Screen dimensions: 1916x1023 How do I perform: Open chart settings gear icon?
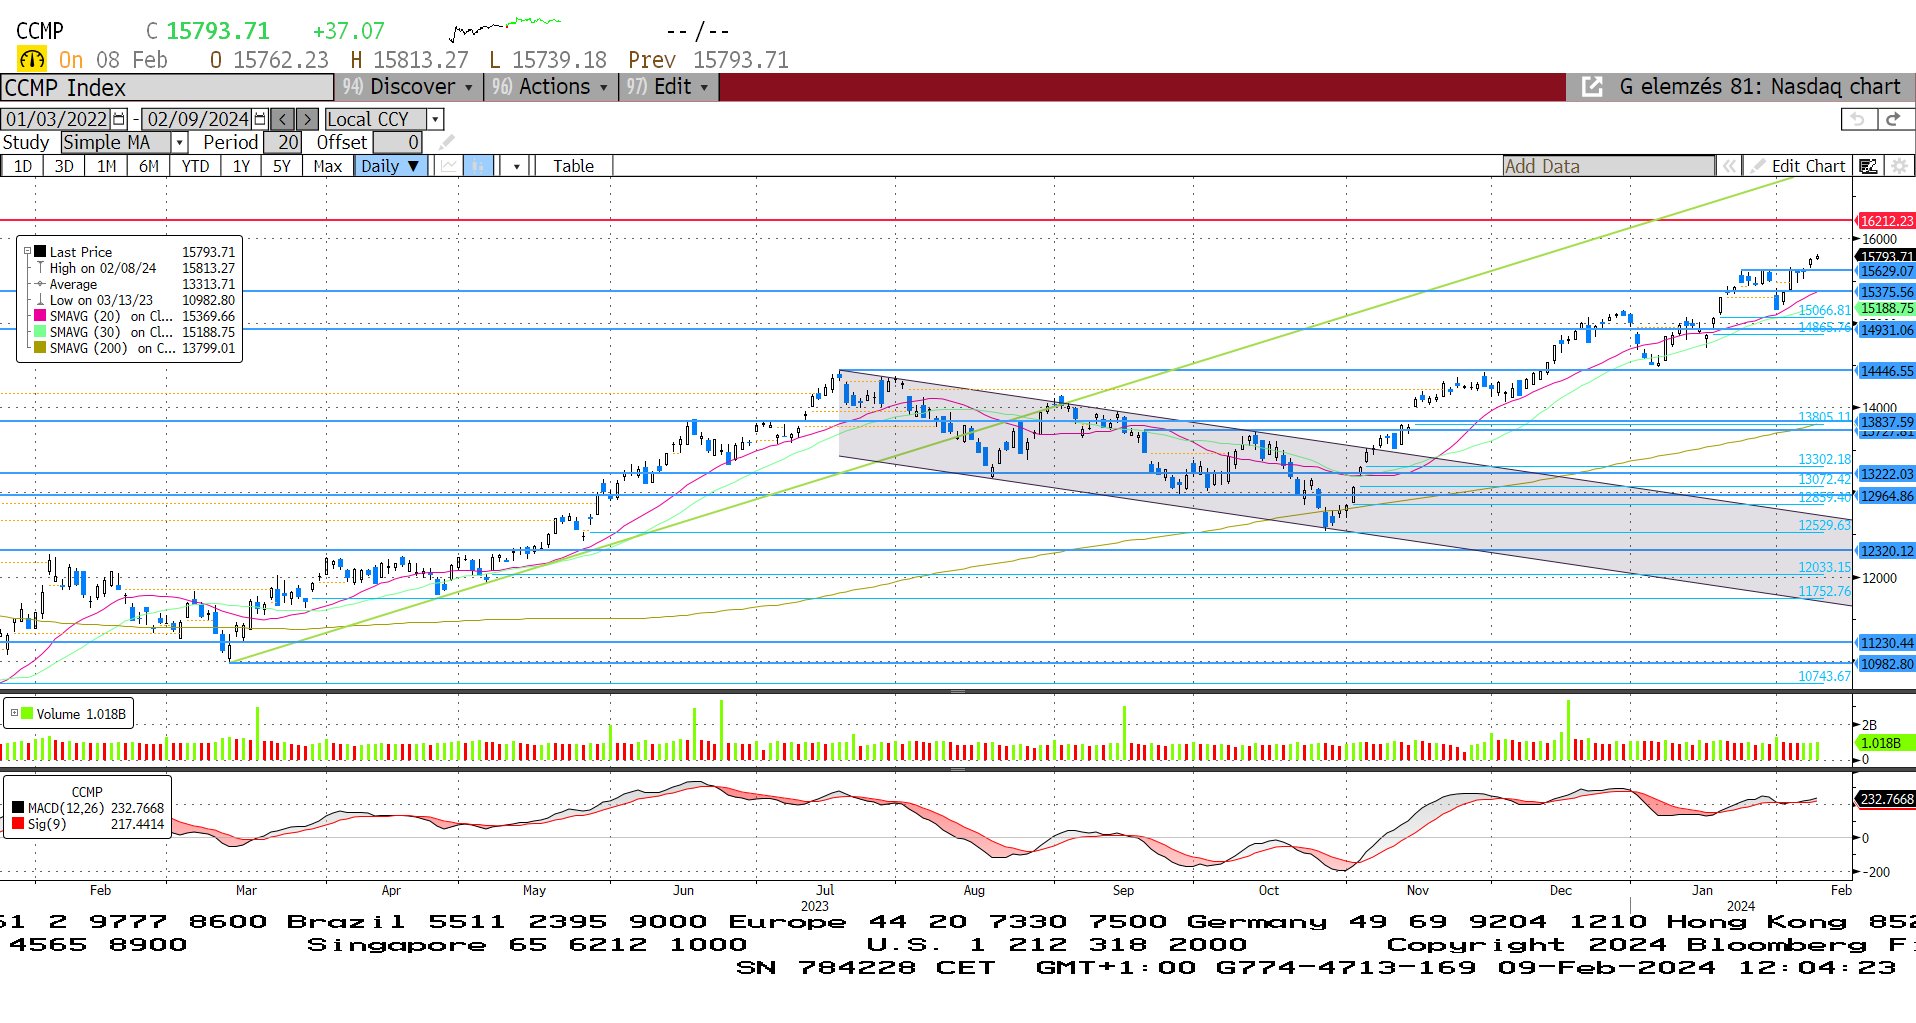pos(1898,166)
